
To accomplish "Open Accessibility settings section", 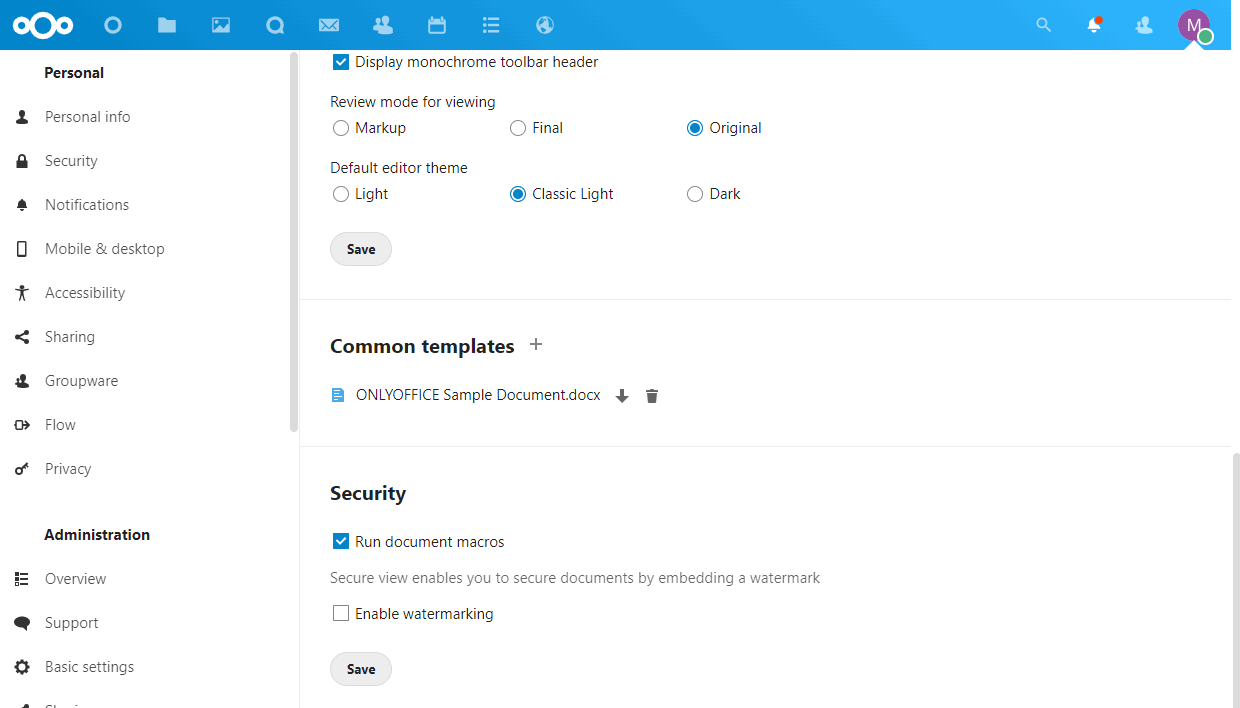I will [x=85, y=293].
